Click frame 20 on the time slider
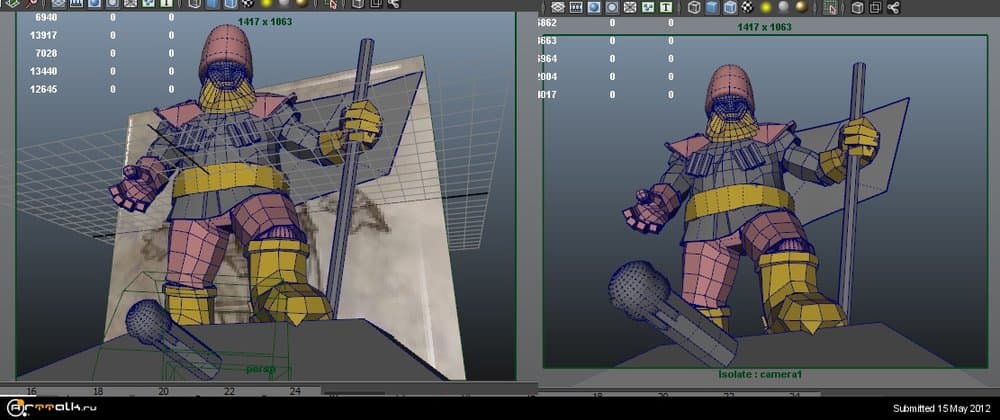The width and height of the screenshot is (1000, 420). point(163,391)
